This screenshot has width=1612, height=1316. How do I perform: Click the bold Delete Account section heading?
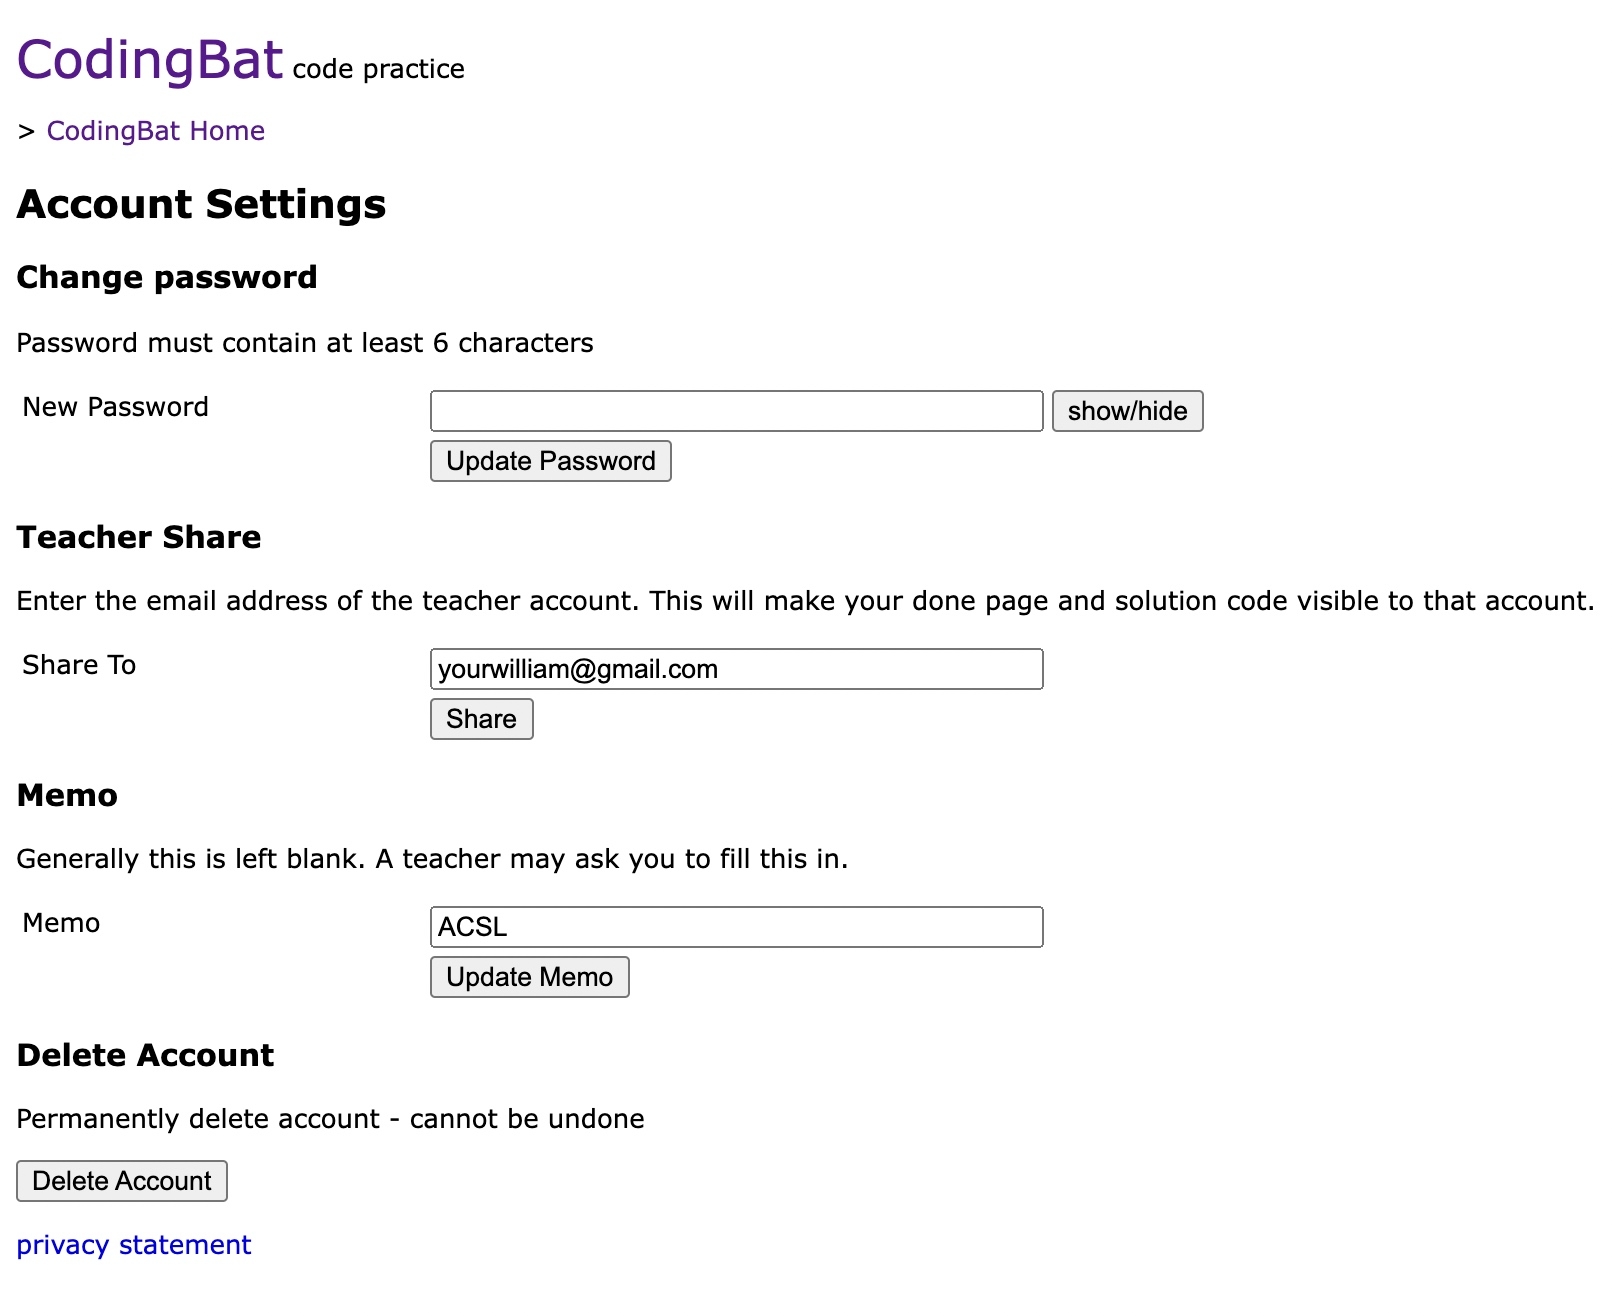(x=145, y=1055)
